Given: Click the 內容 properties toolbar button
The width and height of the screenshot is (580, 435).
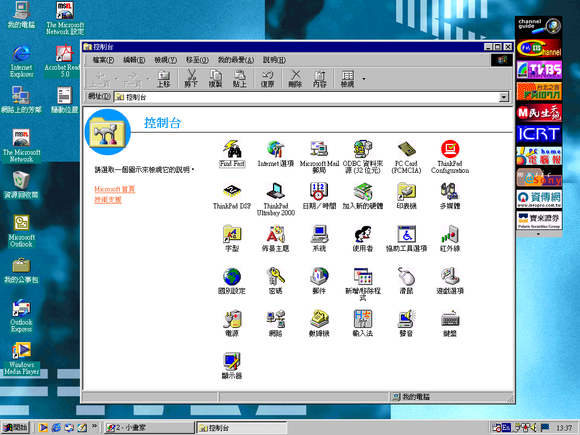Looking at the screenshot, I should [320, 79].
